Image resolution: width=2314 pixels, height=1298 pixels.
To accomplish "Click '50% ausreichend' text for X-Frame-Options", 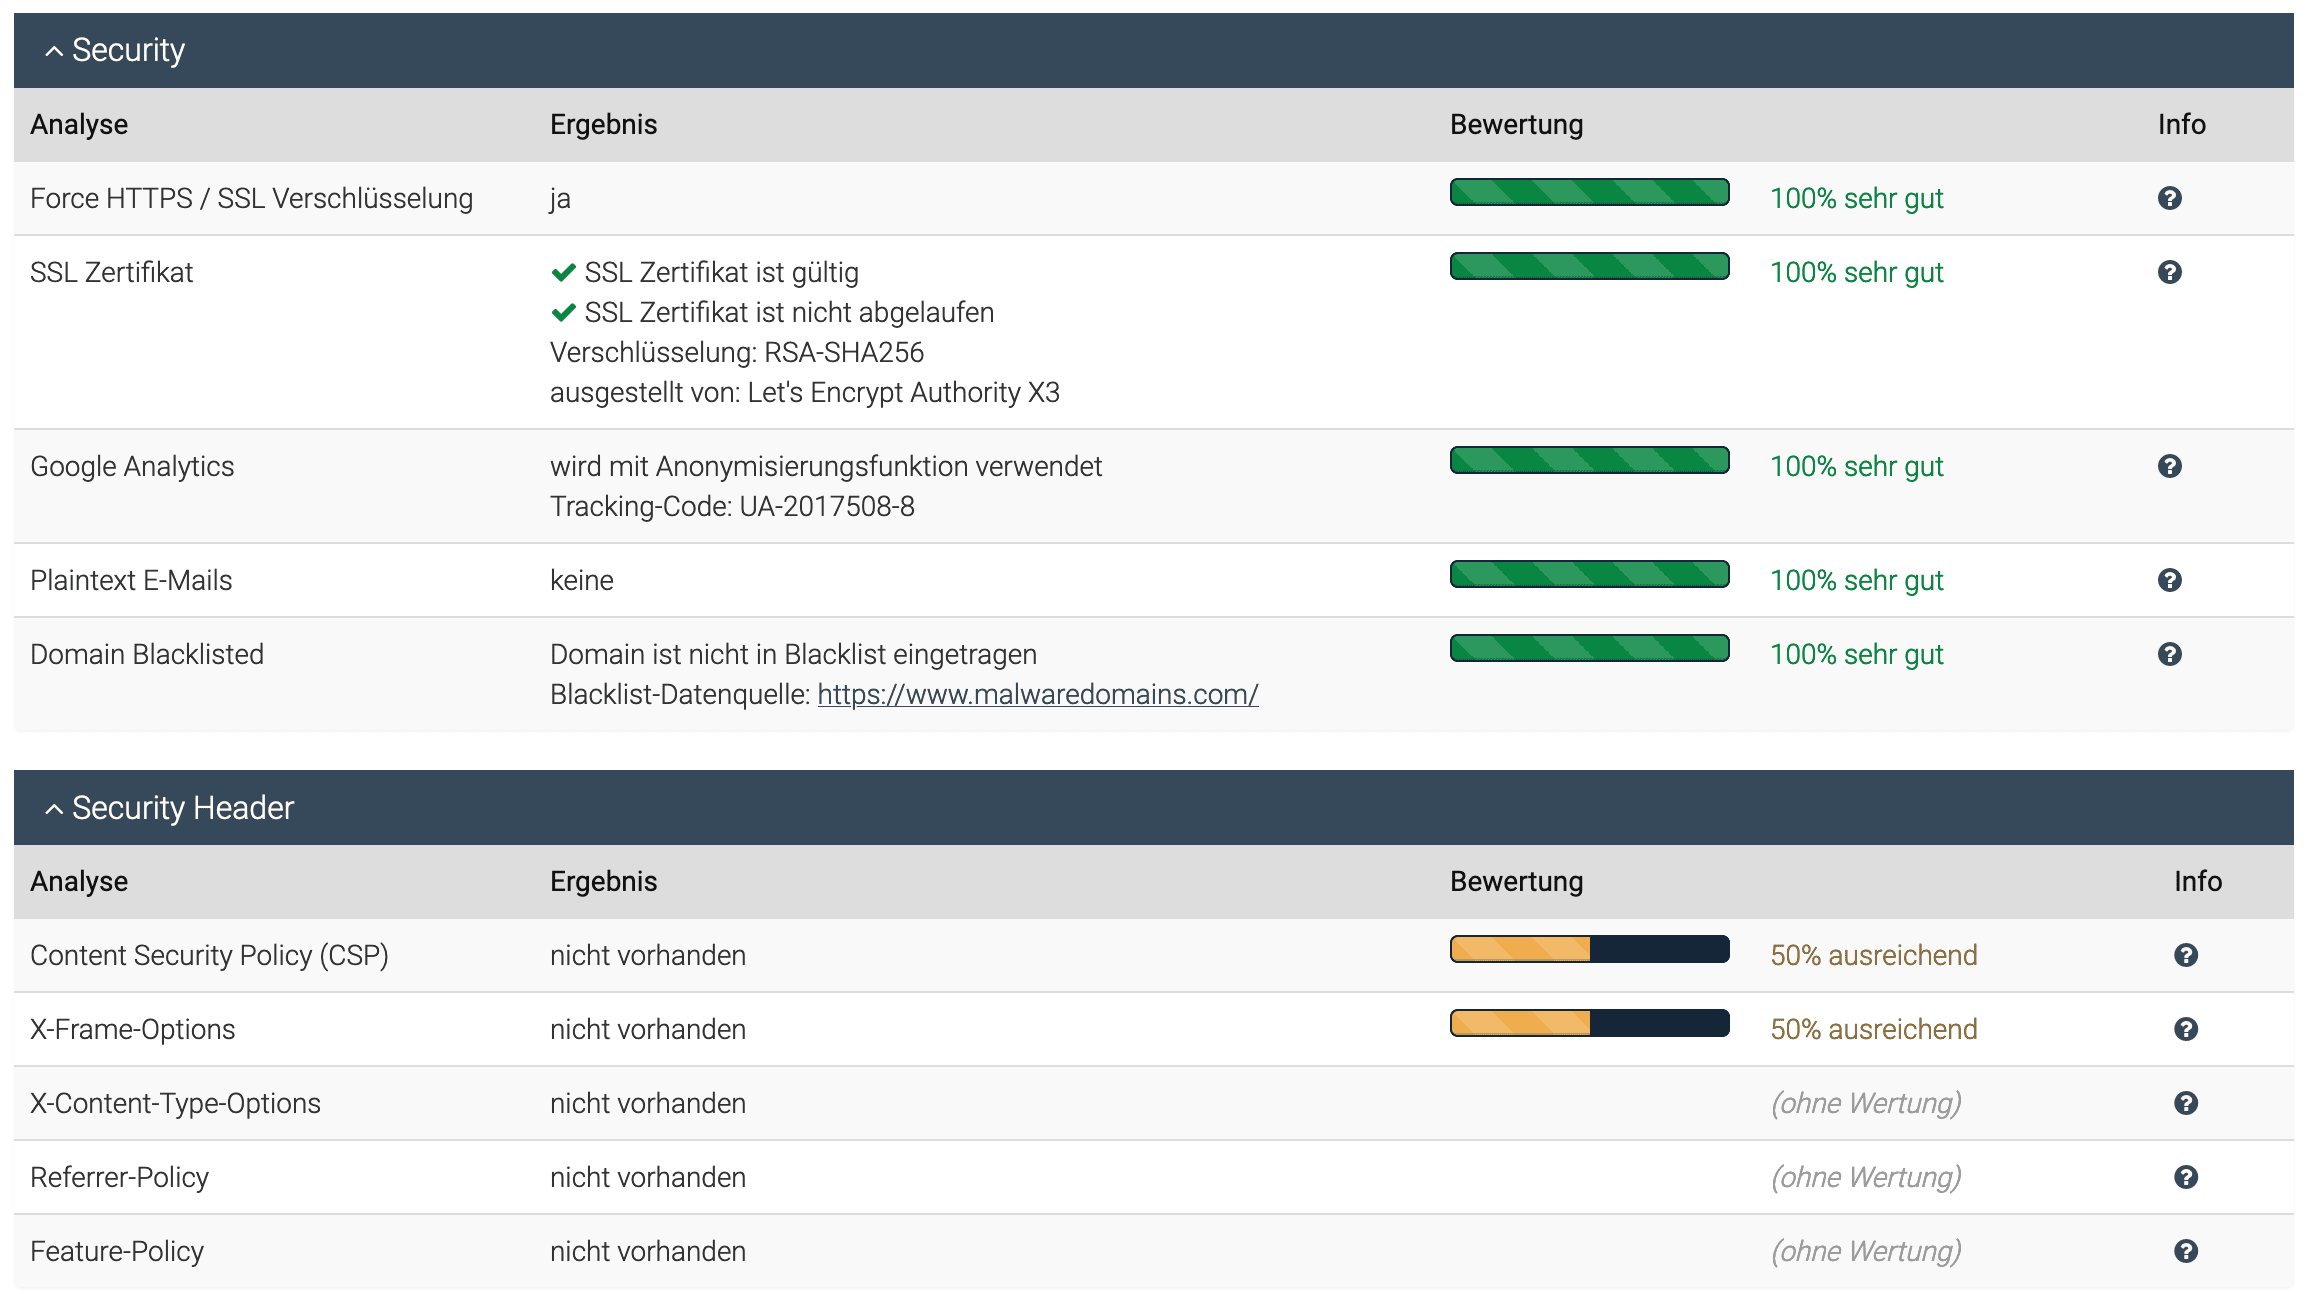I will click(1873, 1029).
